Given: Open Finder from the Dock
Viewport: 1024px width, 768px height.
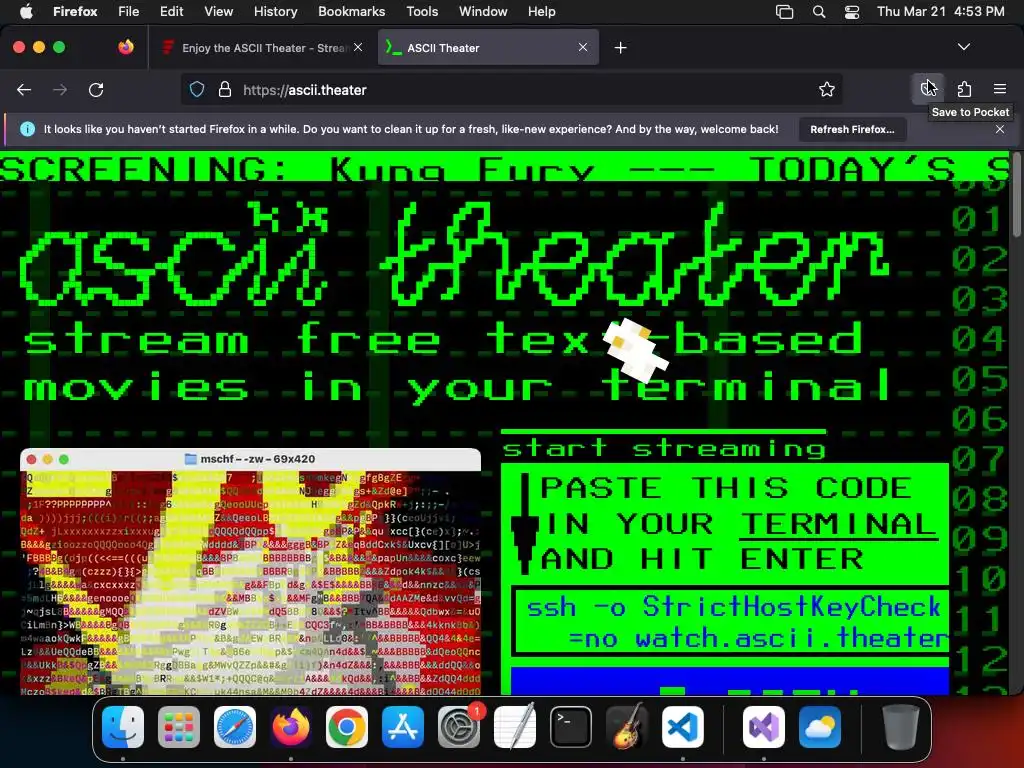Looking at the screenshot, I should [123, 727].
